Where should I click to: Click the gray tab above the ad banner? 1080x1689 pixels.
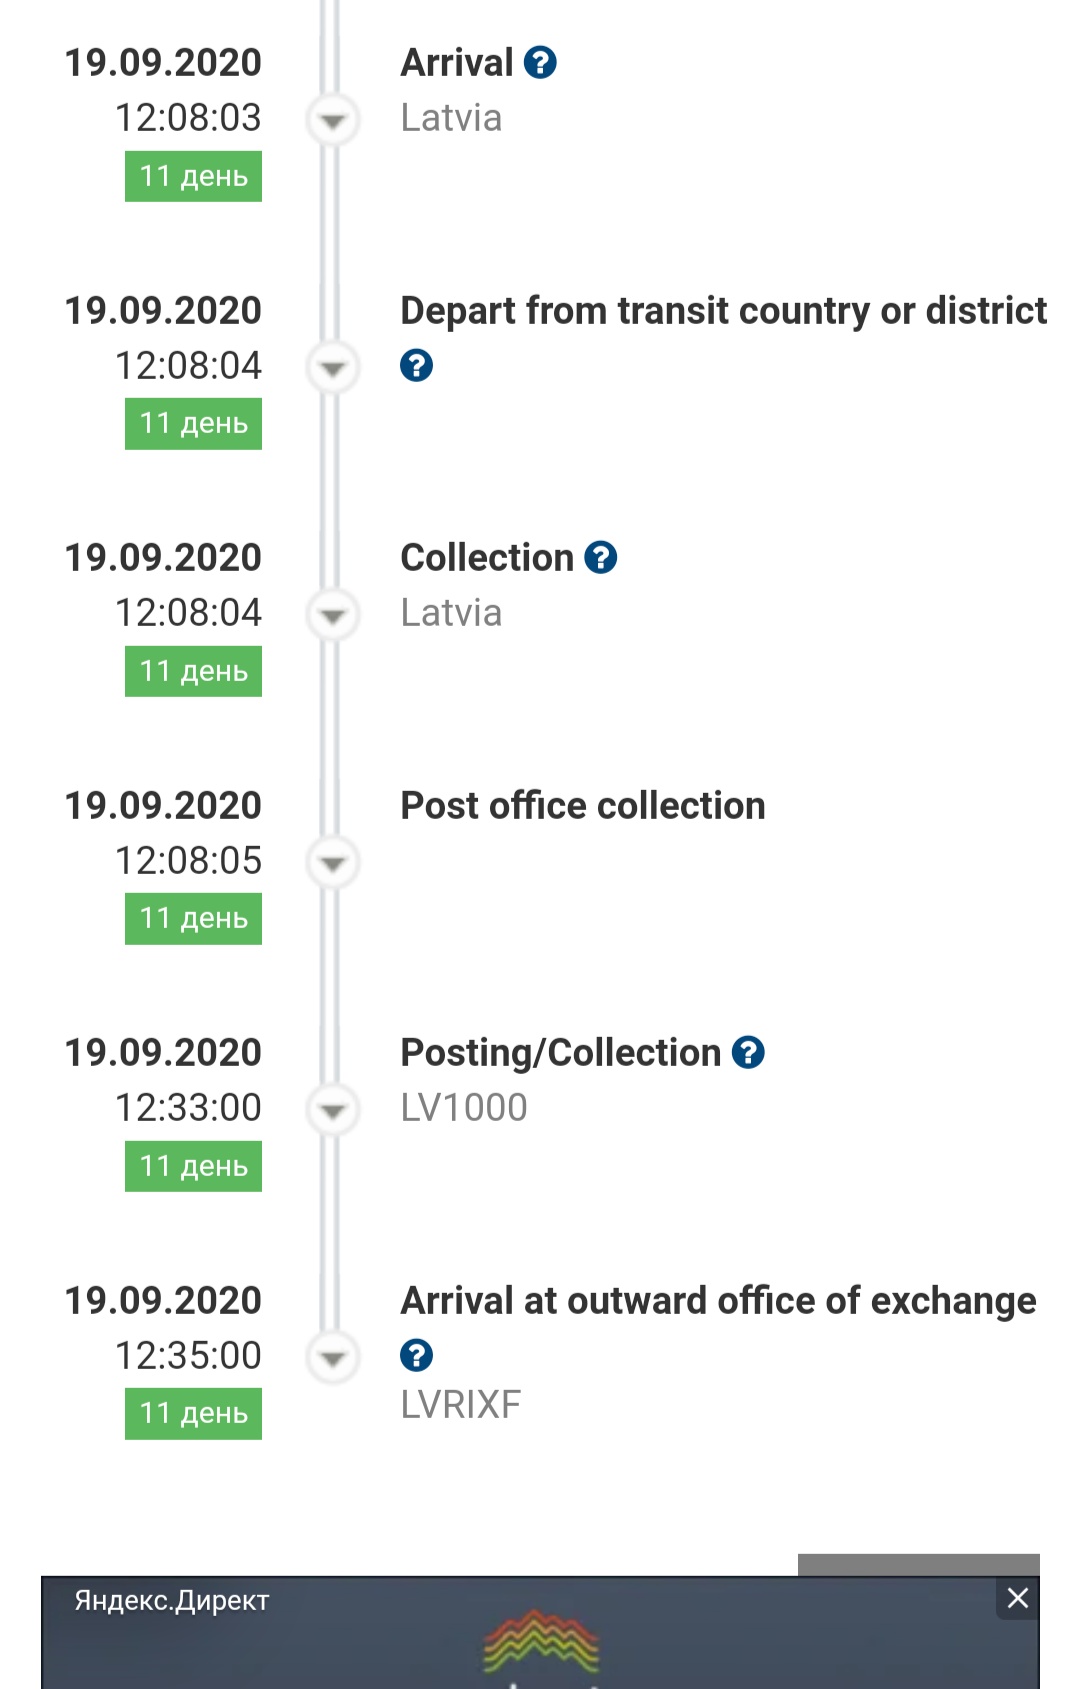coord(918,1565)
